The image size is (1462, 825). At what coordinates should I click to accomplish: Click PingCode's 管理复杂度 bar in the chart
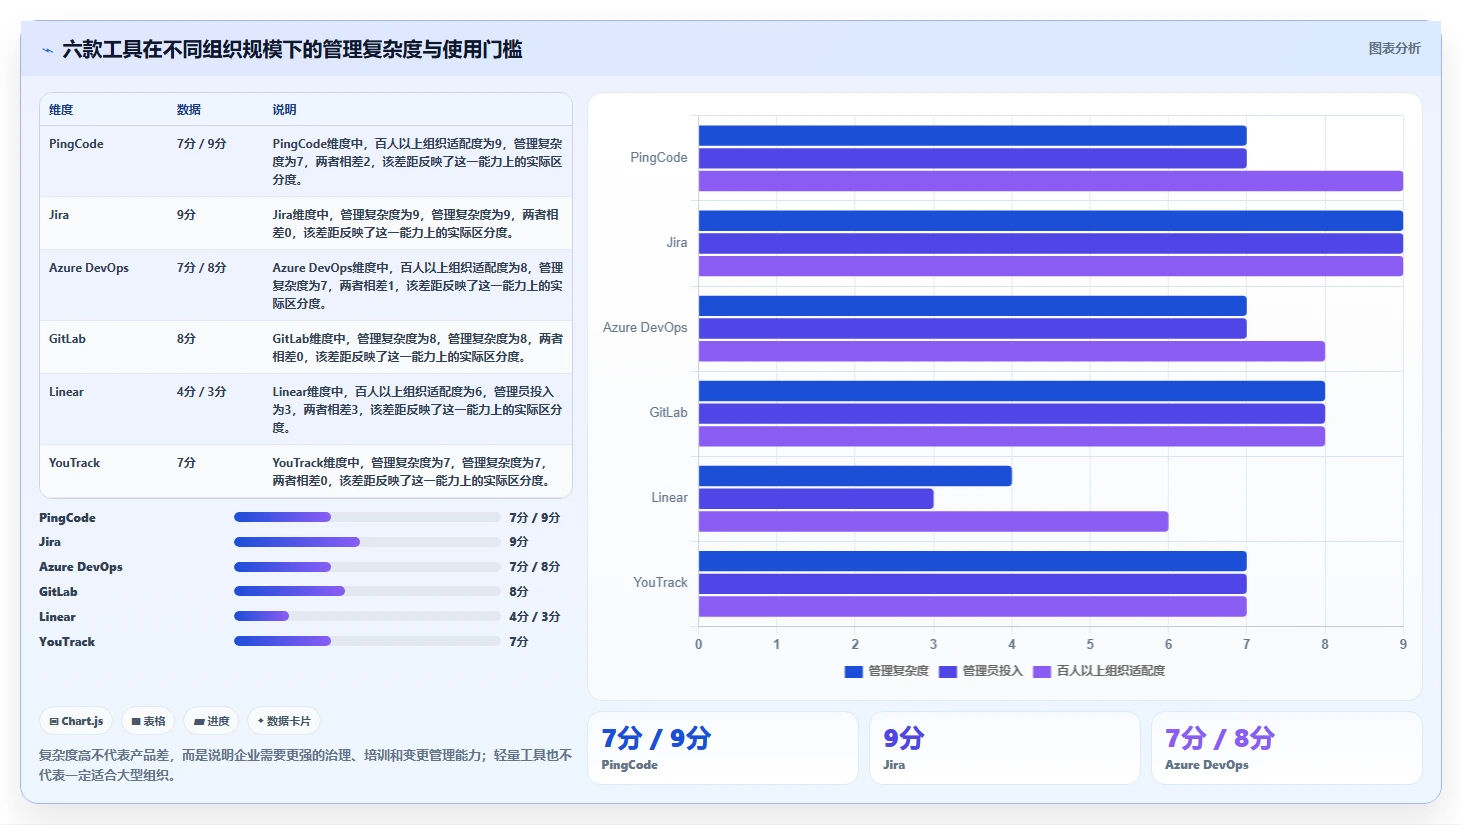pyautogui.click(x=972, y=135)
